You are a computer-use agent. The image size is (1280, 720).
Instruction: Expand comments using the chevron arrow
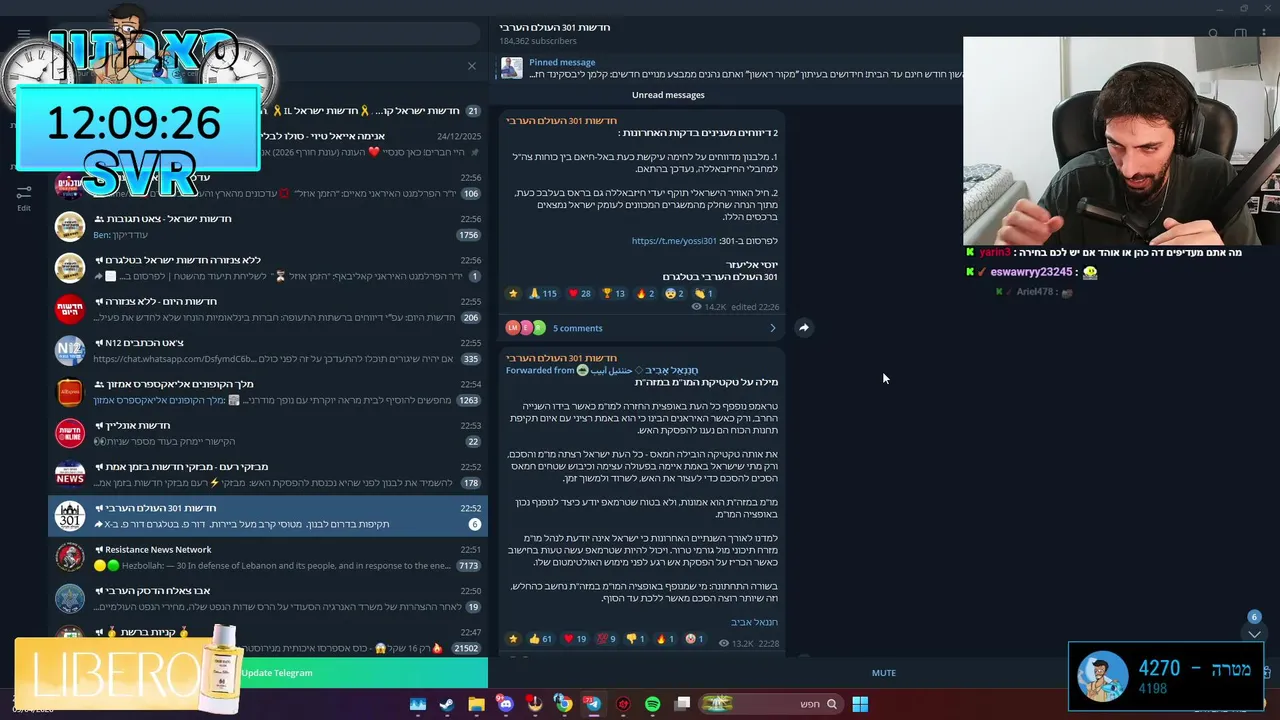pos(772,328)
